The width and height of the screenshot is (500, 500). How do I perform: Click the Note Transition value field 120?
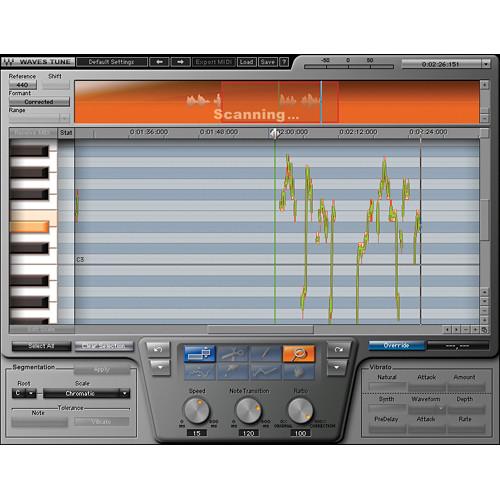248,433
